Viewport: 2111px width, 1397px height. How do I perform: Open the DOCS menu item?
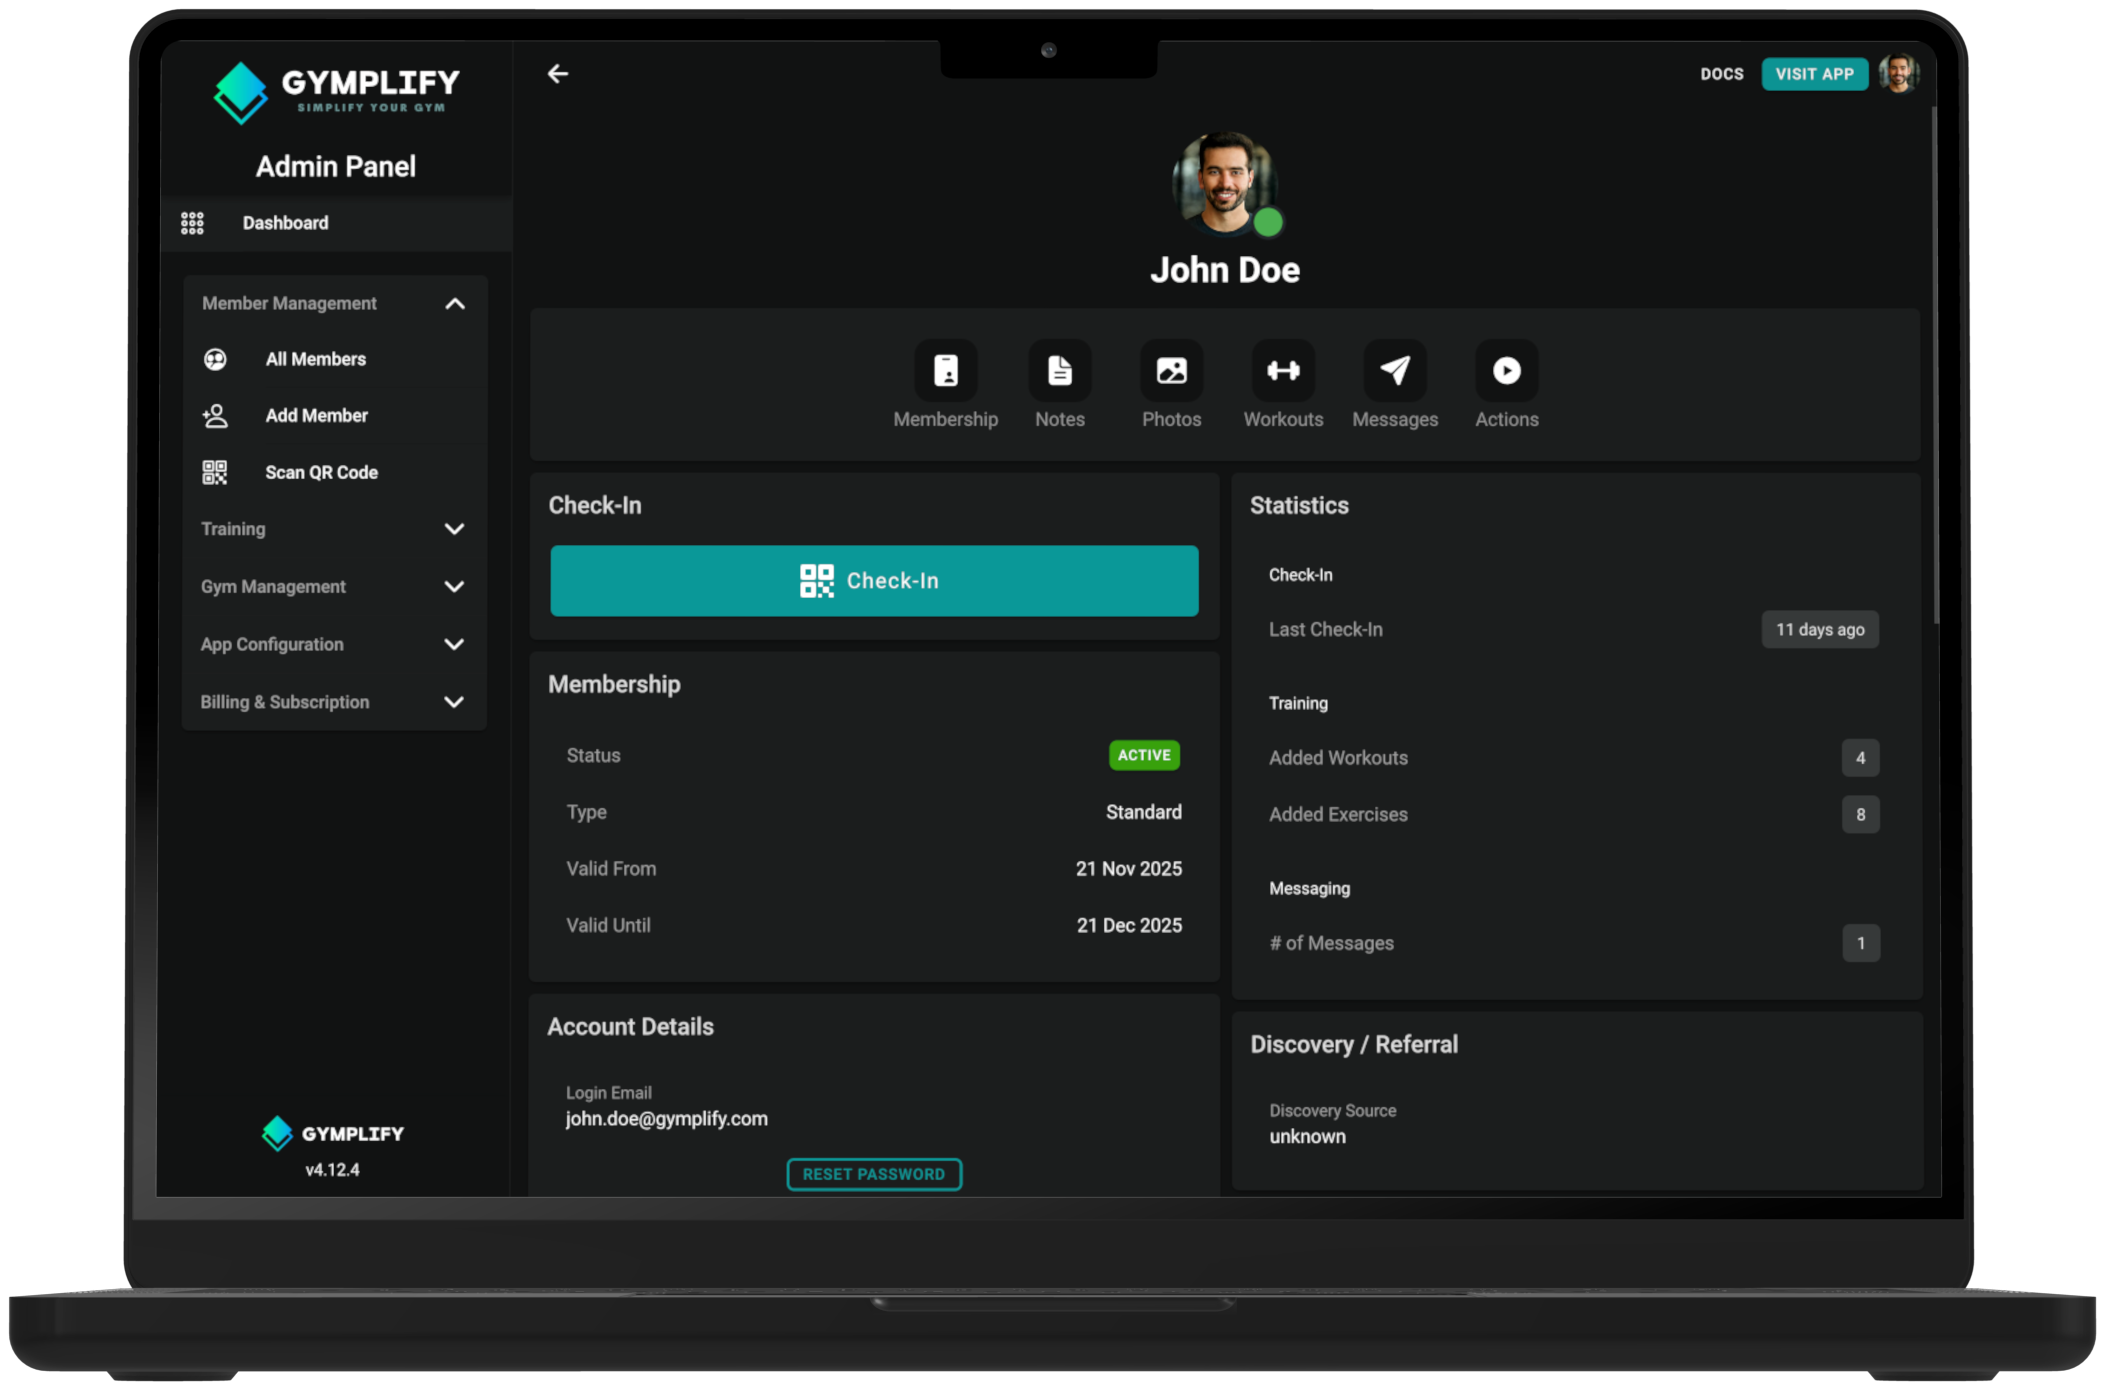tap(1721, 74)
